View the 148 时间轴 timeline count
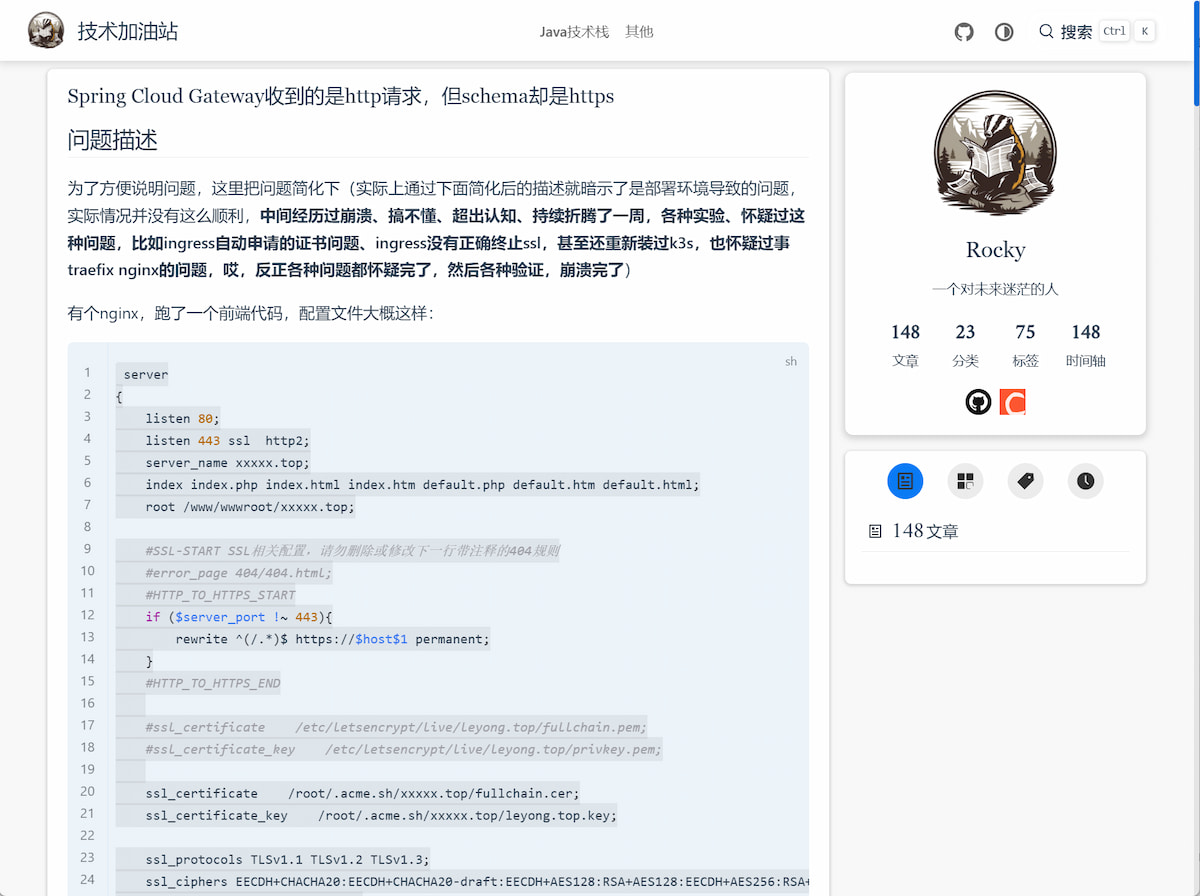1200x896 pixels. [1085, 345]
